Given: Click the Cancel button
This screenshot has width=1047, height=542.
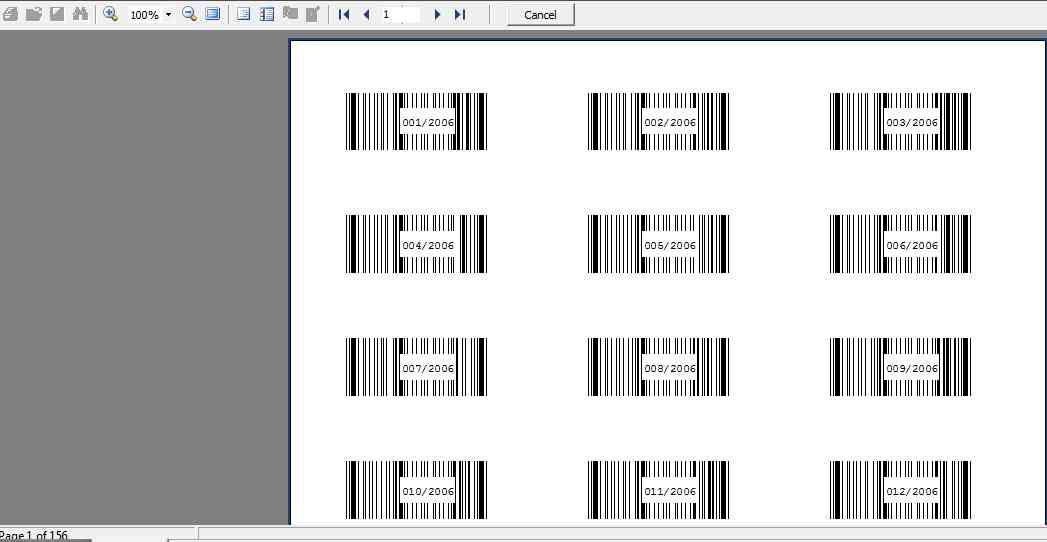Looking at the screenshot, I should 541,15.
